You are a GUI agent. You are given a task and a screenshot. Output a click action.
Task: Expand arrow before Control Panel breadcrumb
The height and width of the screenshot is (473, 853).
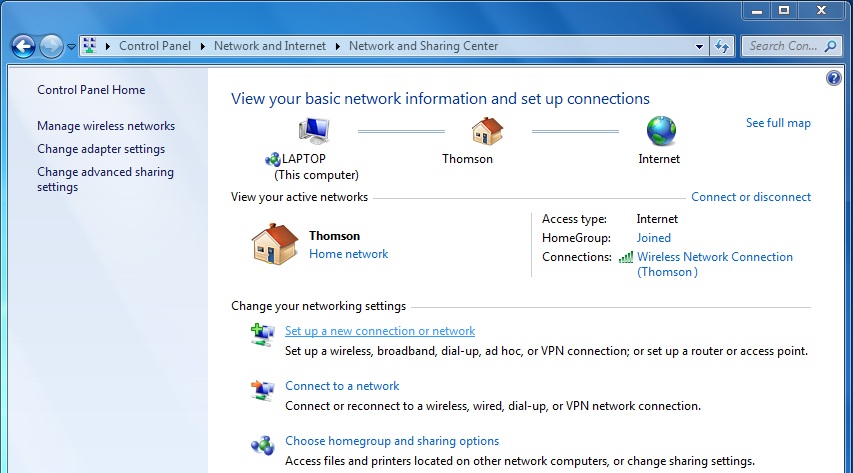[108, 46]
